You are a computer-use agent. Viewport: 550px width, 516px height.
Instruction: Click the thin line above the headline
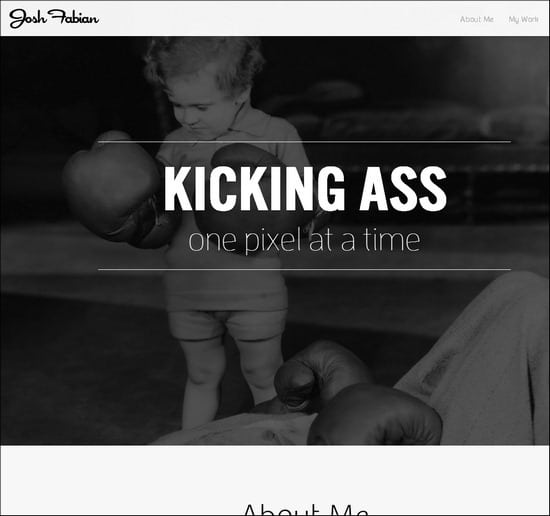coord(304,142)
